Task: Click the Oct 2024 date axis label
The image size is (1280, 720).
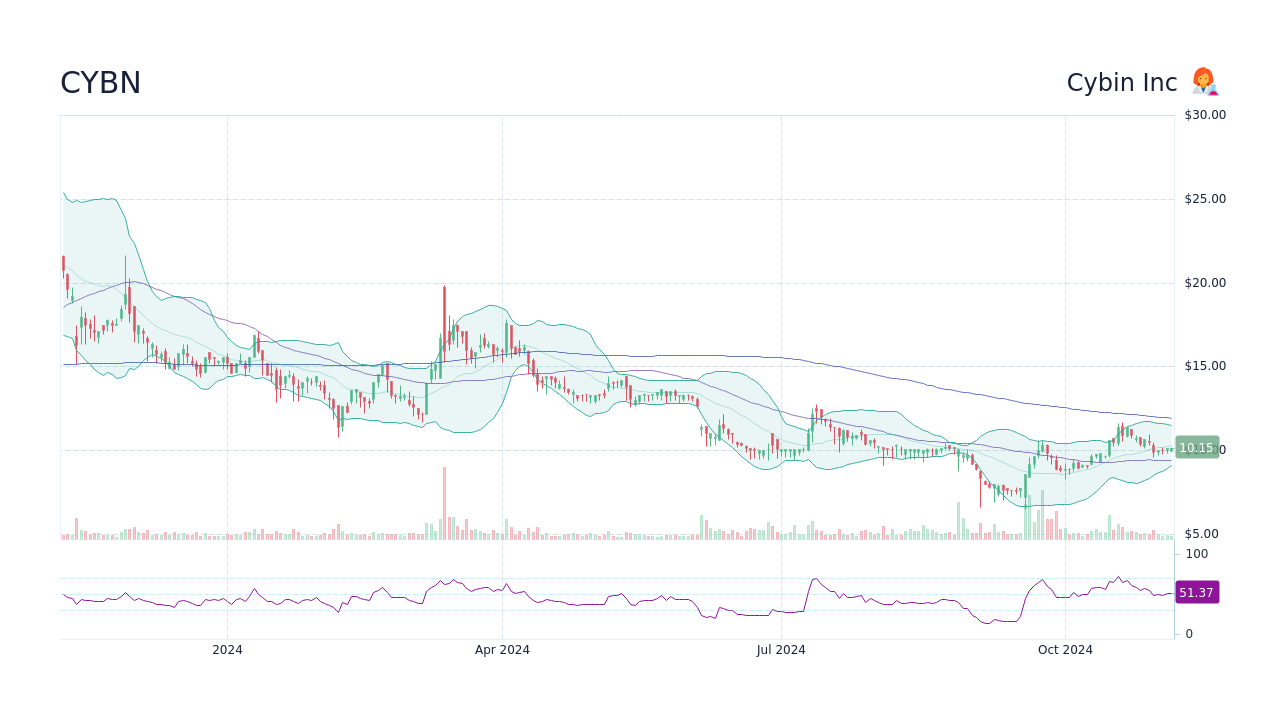Action: [x=1065, y=650]
